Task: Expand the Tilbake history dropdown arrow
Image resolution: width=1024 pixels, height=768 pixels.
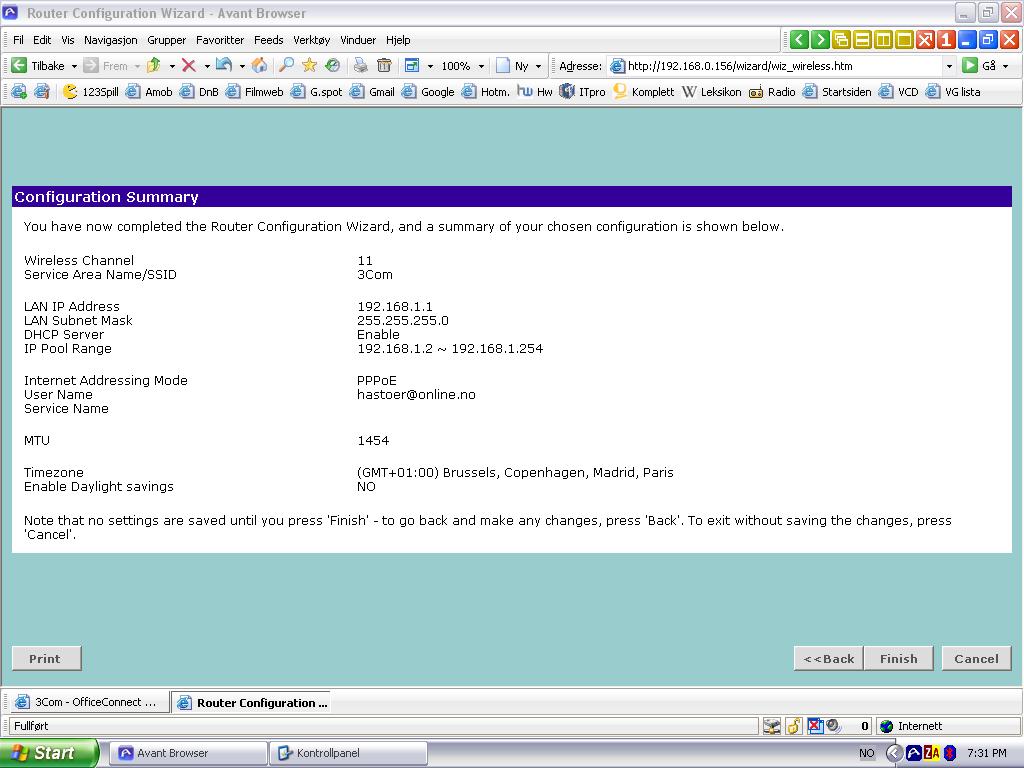Action: [74, 66]
